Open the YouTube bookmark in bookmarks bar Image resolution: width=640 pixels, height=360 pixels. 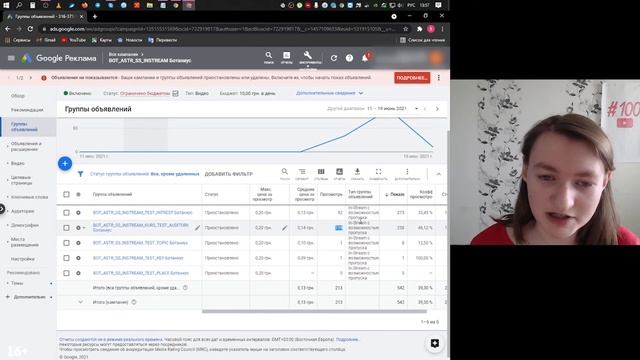(x=73, y=40)
